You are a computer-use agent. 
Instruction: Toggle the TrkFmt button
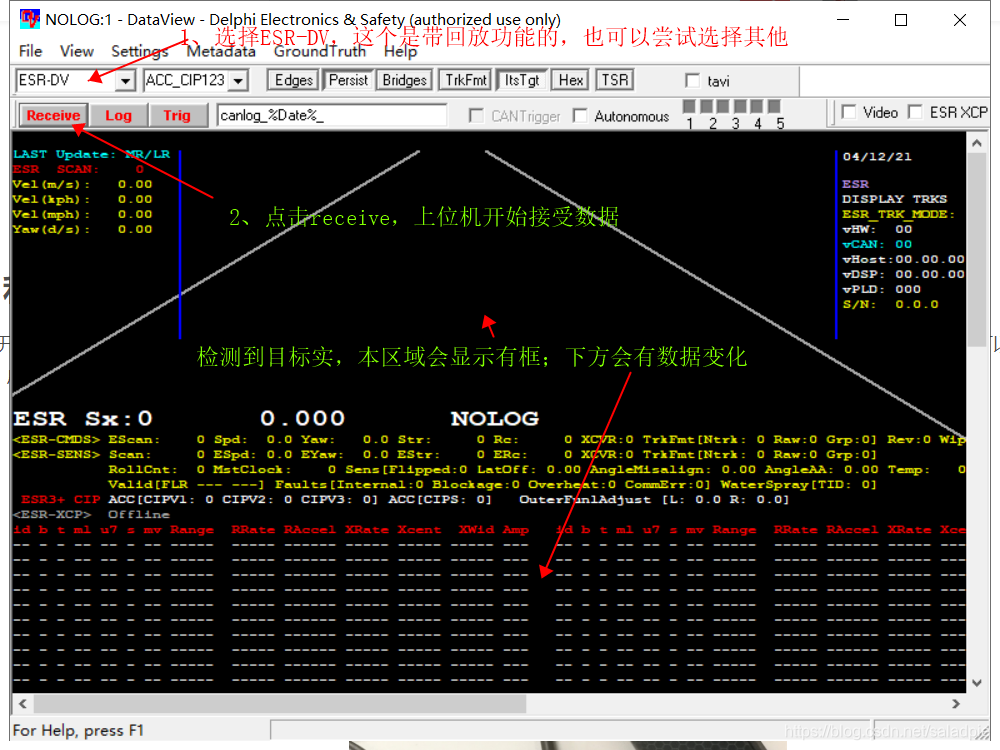[x=466, y=80]
